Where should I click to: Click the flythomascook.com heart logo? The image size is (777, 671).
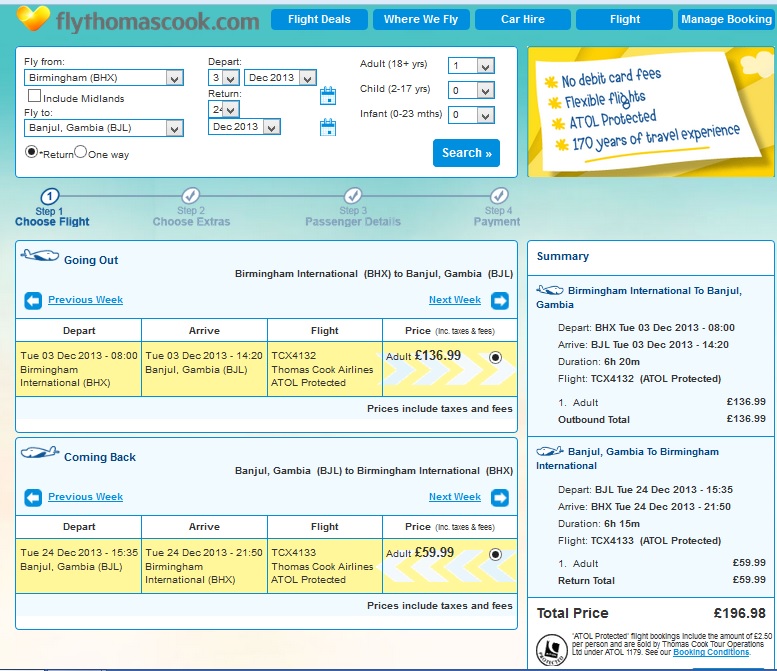click(x=33, y=18)
